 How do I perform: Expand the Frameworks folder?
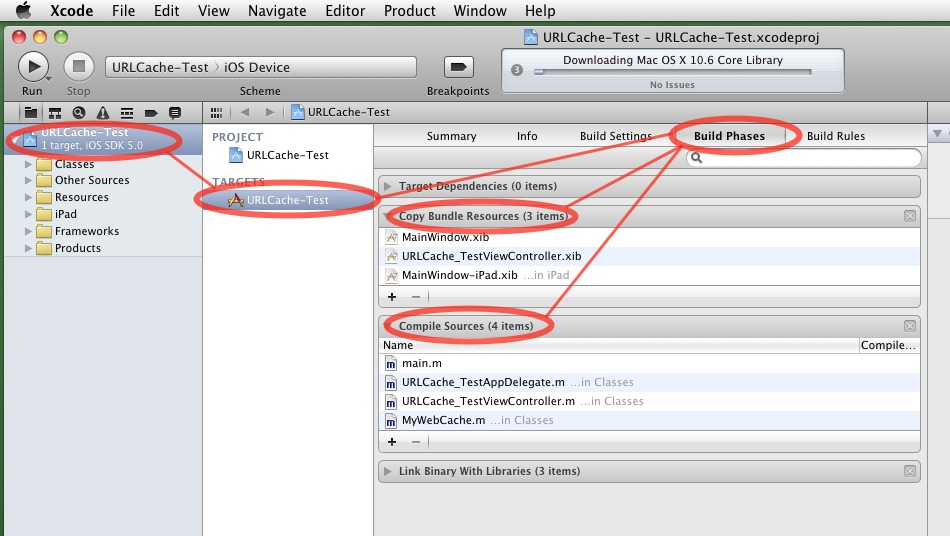tap(28, 231)
